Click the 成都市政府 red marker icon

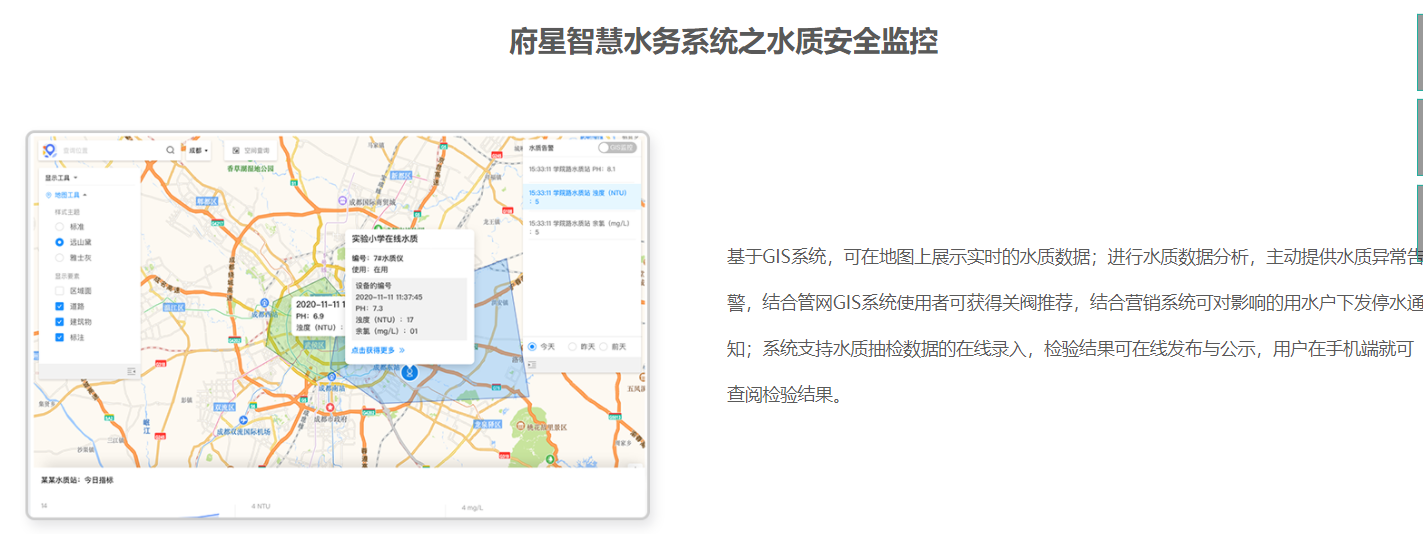click(330, 408)
